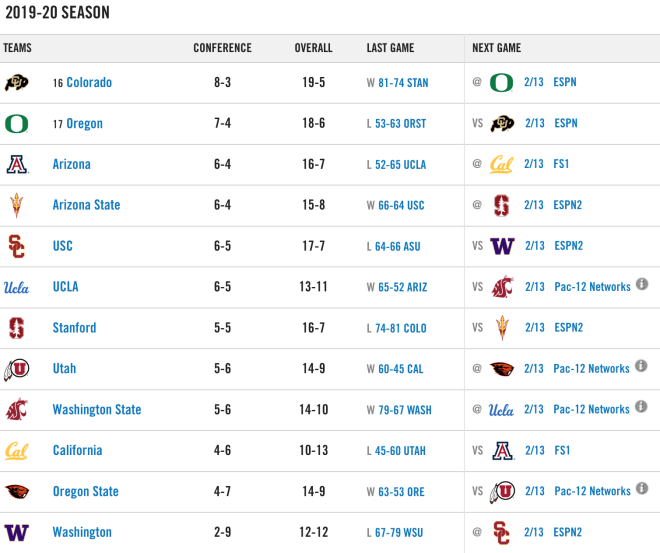Sort by the Conference column header

[222, 48]
